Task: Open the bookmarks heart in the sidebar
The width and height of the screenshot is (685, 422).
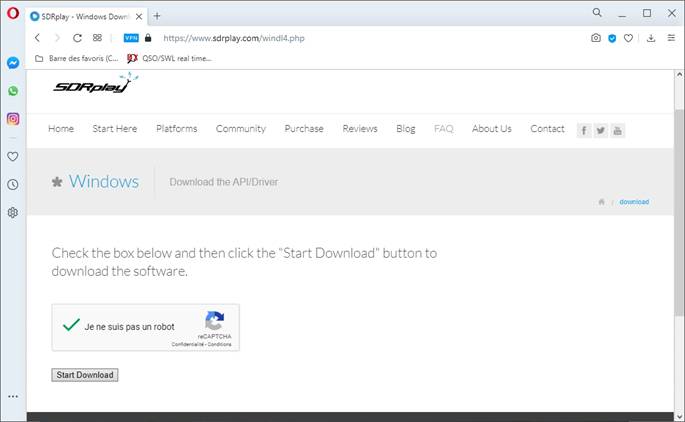Action: click(13, 156)
